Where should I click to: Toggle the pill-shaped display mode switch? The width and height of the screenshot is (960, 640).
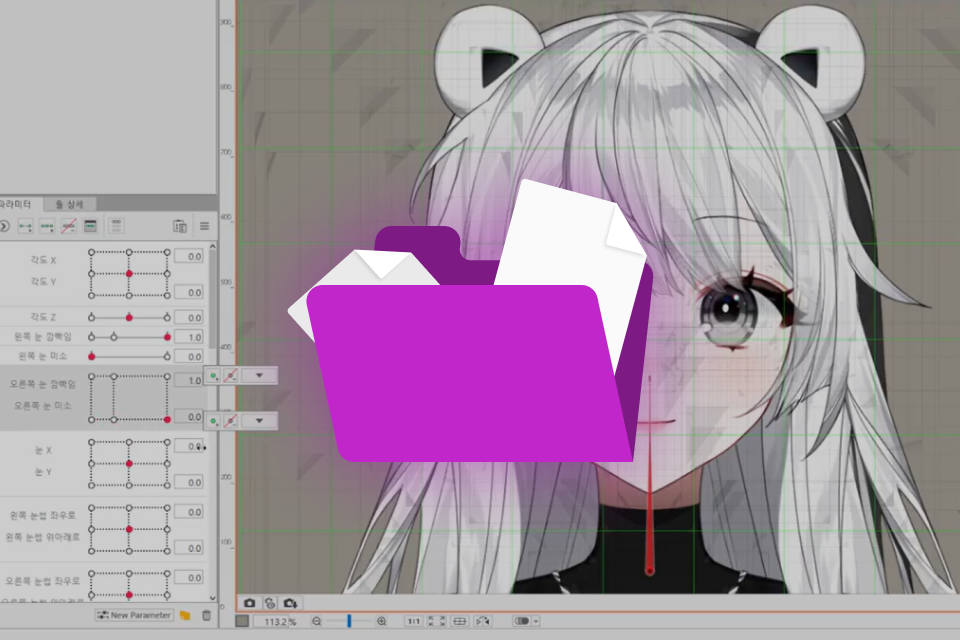pyautogui.click(x=522, y=621)
